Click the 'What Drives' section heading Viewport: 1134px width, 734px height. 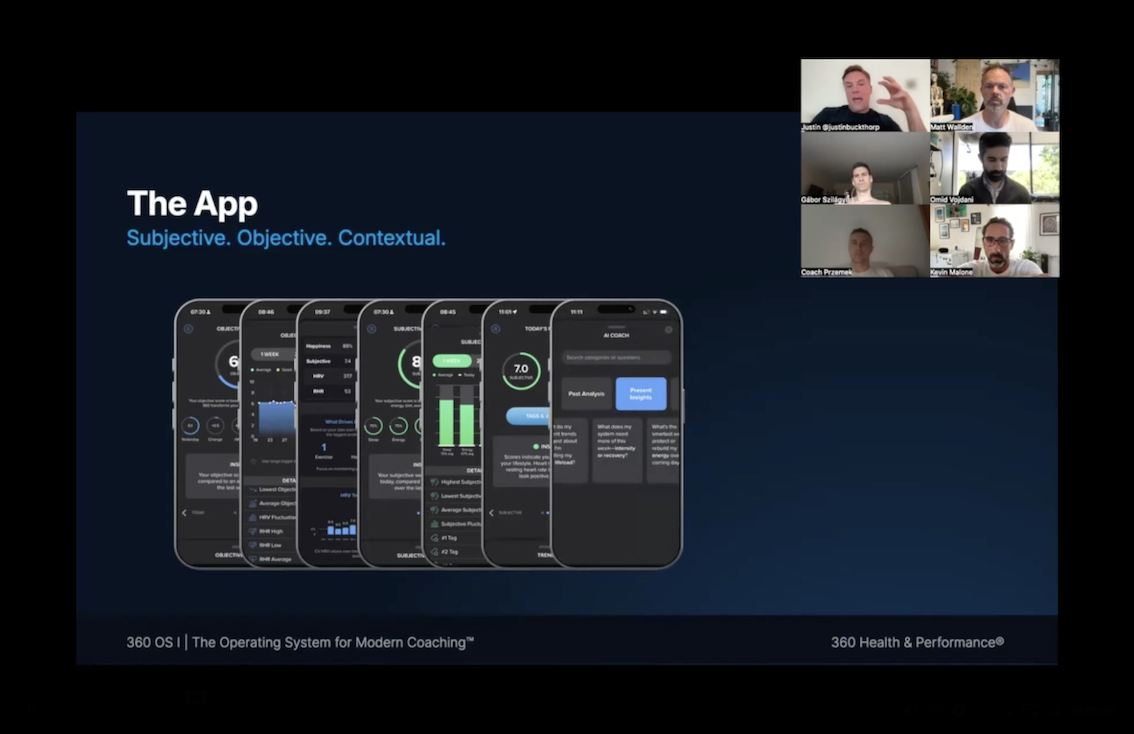(339, 422)
